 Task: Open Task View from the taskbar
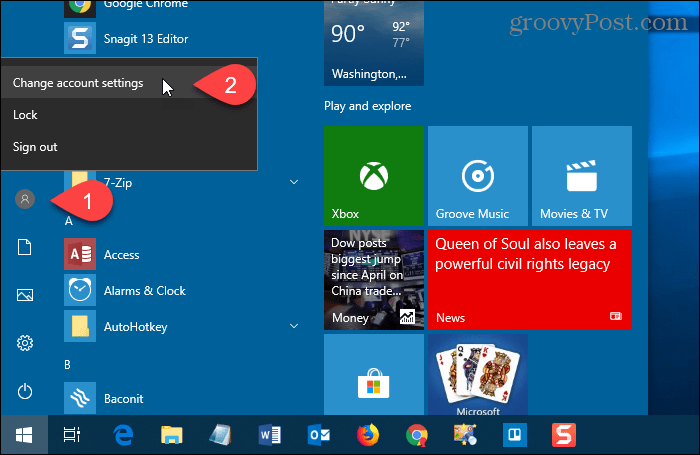point(71,435)
